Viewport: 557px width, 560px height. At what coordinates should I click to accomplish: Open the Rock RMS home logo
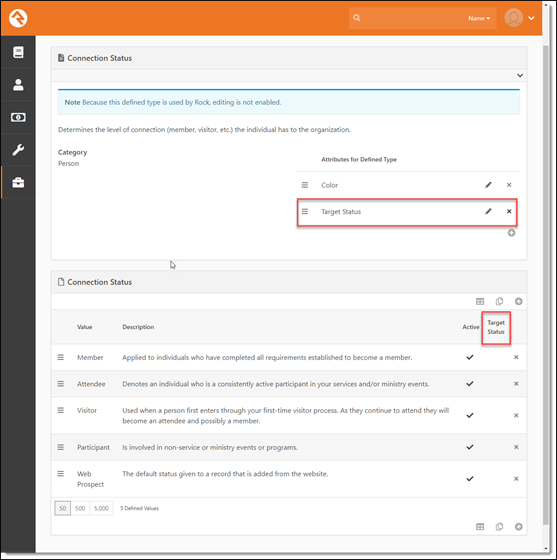[18, 18]
